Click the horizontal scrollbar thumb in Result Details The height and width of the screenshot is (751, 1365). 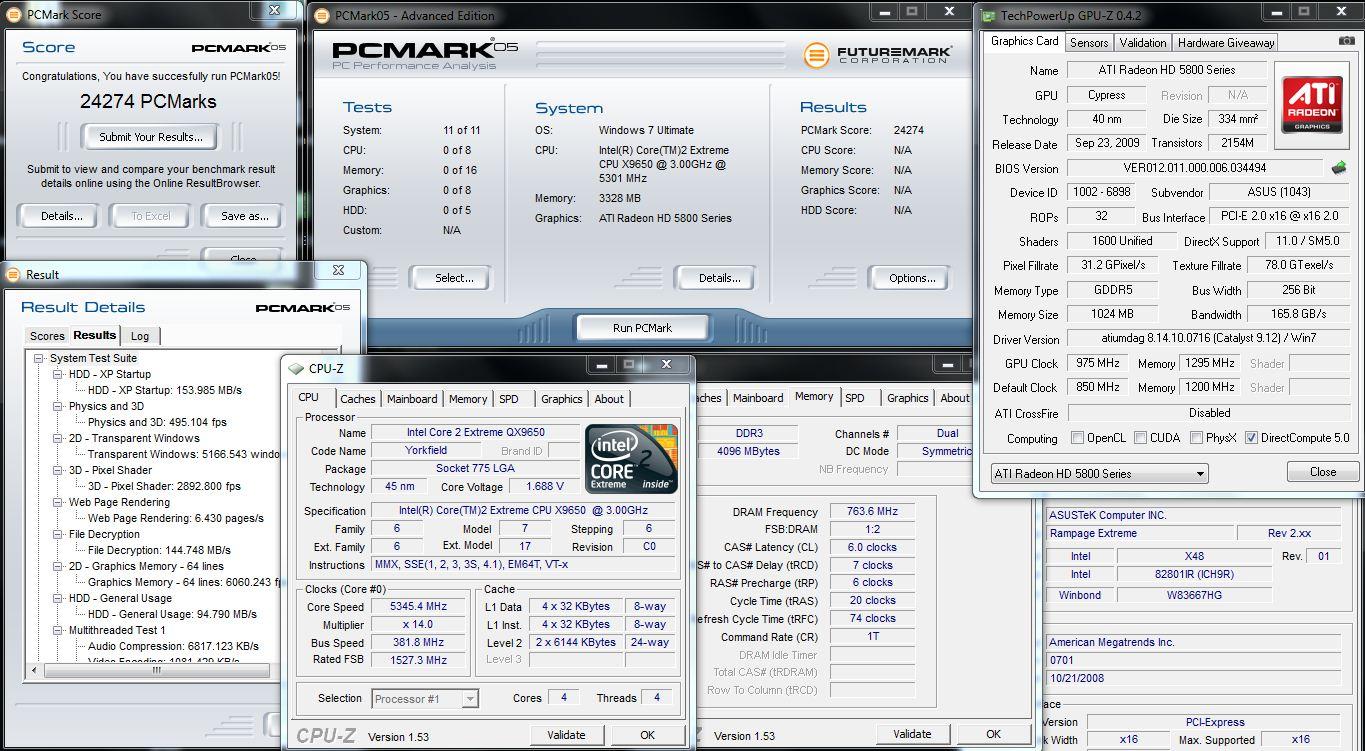tap(156, 670)
